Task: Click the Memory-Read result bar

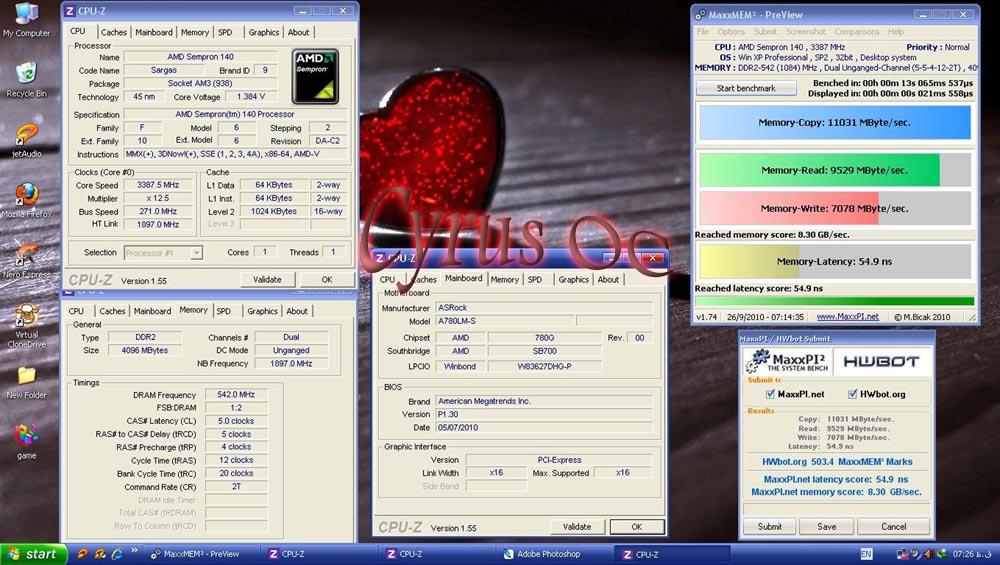Action: (x=835, y=170)
